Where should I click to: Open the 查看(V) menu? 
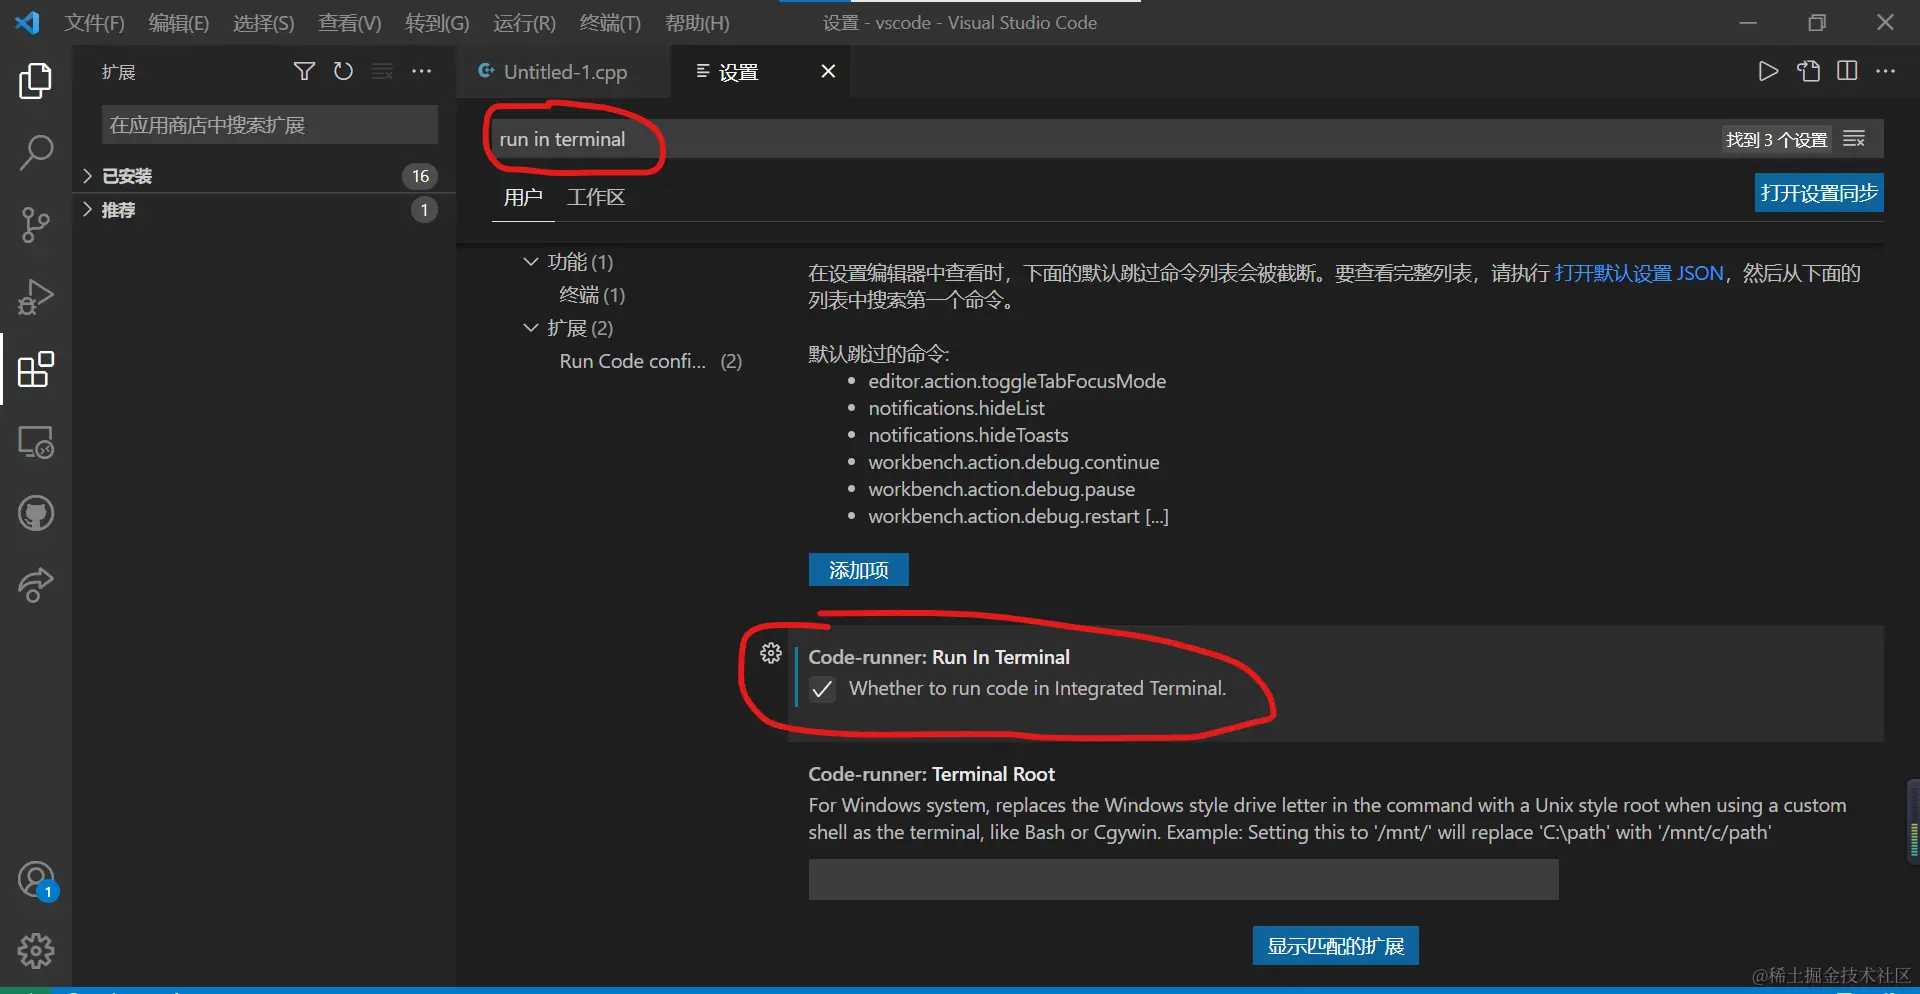(350, 22)
